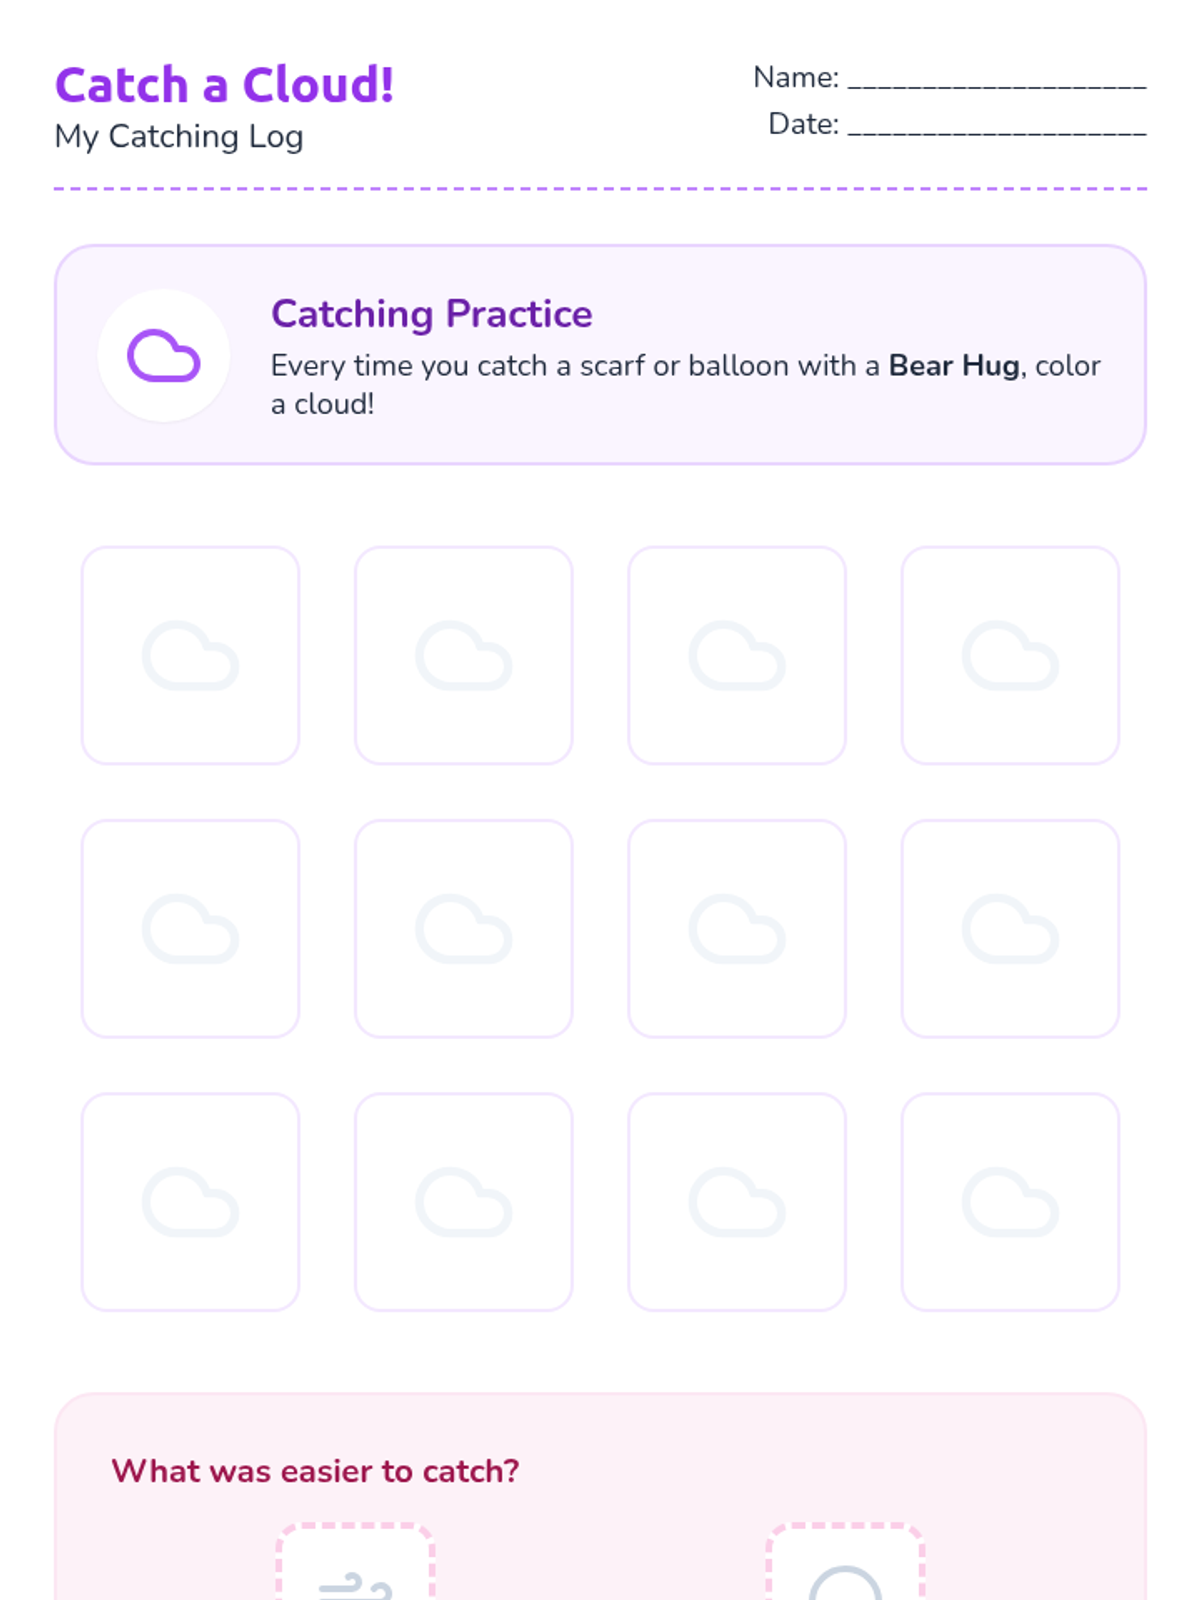The height and width of the screenshot is (1600, 1200).
Task: Color the first cloud in the bottom row
Action: pyautogui.click(x=190, y=1202)
